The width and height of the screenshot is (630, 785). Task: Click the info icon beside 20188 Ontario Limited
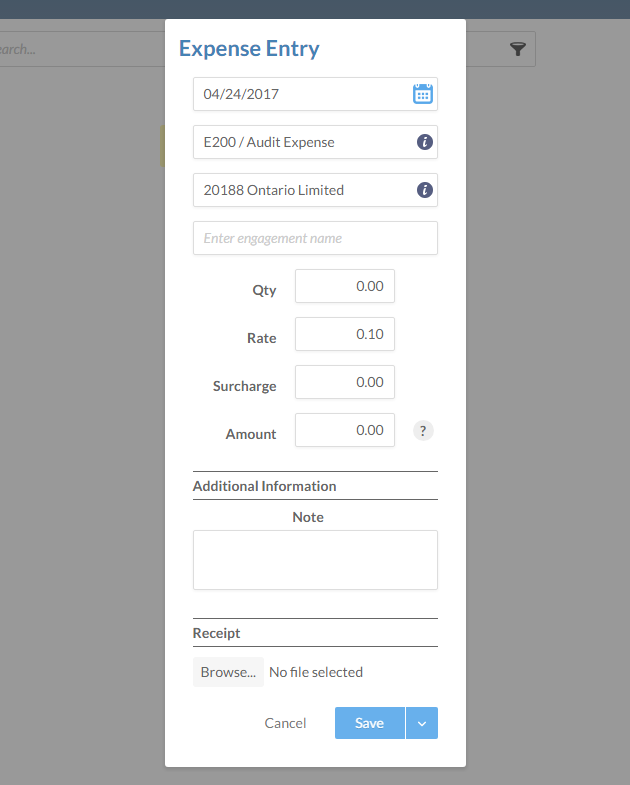[x=424, y=190]
